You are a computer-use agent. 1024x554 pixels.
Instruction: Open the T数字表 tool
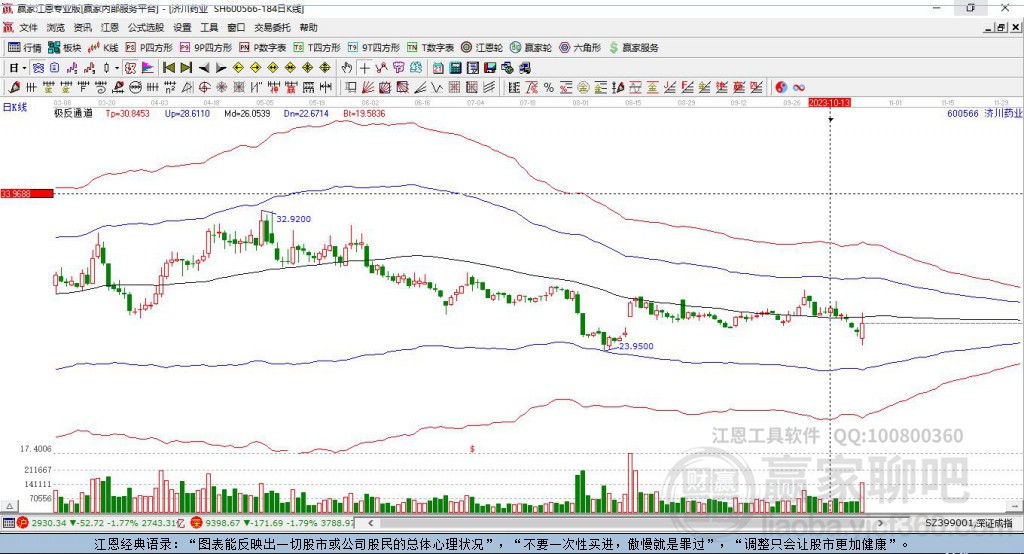tap(430, 48)
